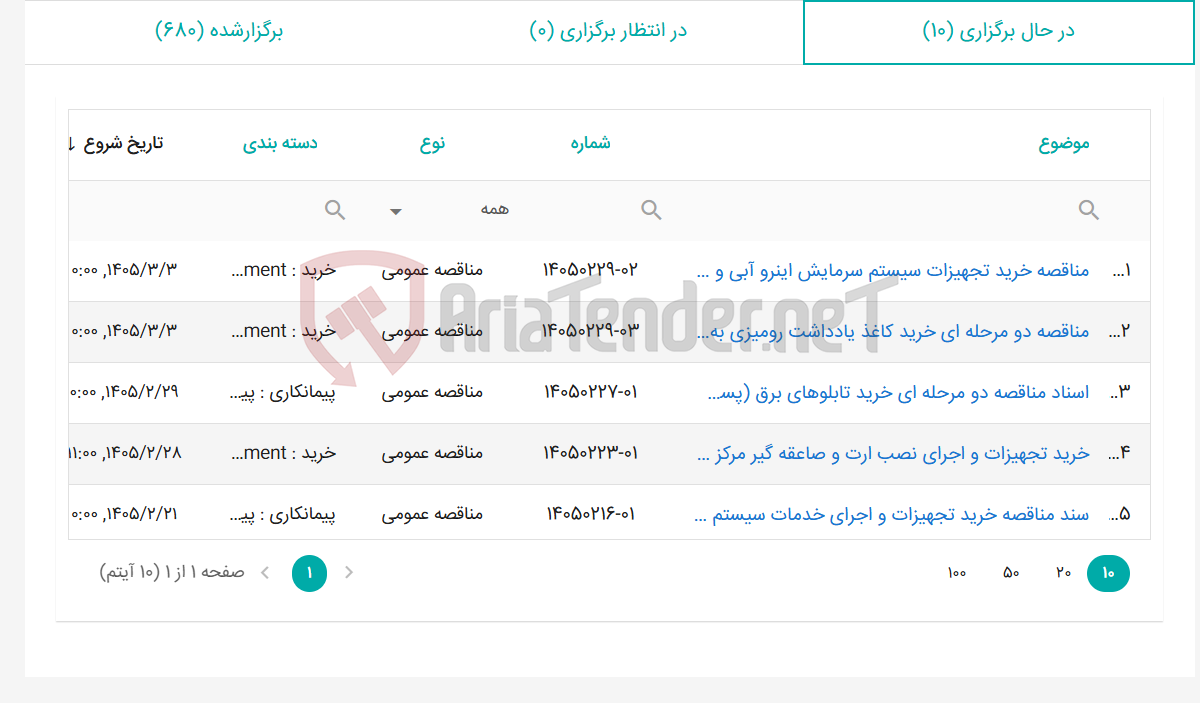Select number cell ۱۴۰۵۰۲۱۶-۰۱

point(590,515)
